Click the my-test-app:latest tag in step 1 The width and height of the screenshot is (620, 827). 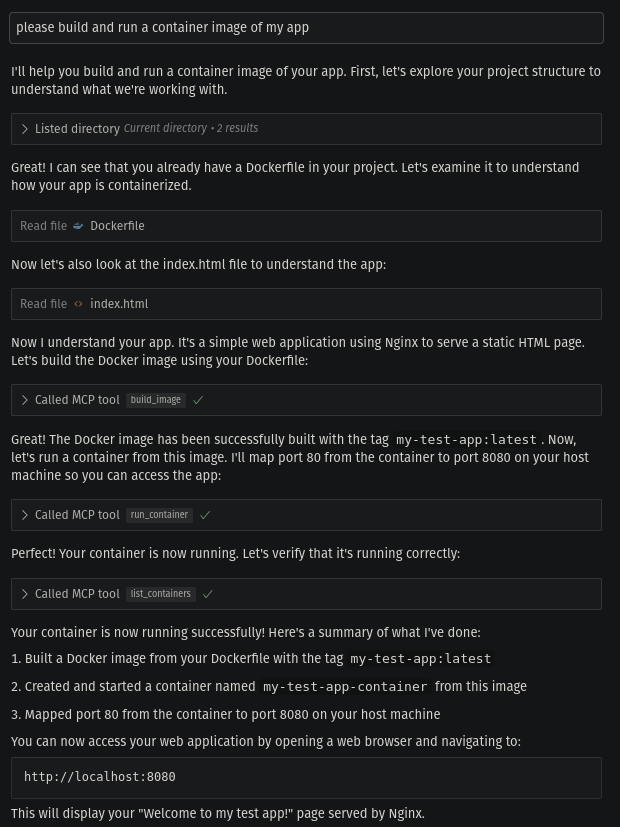click(420, 659)
